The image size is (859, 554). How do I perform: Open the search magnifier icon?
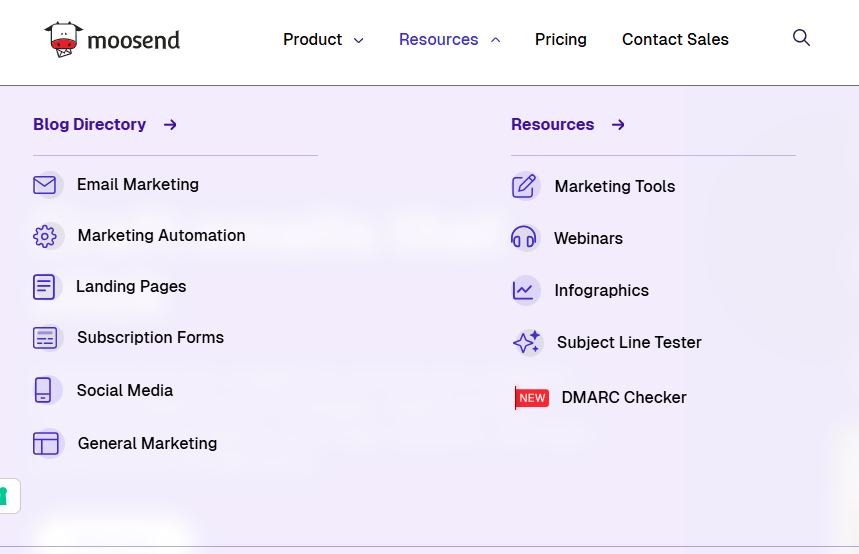[801, 38]
